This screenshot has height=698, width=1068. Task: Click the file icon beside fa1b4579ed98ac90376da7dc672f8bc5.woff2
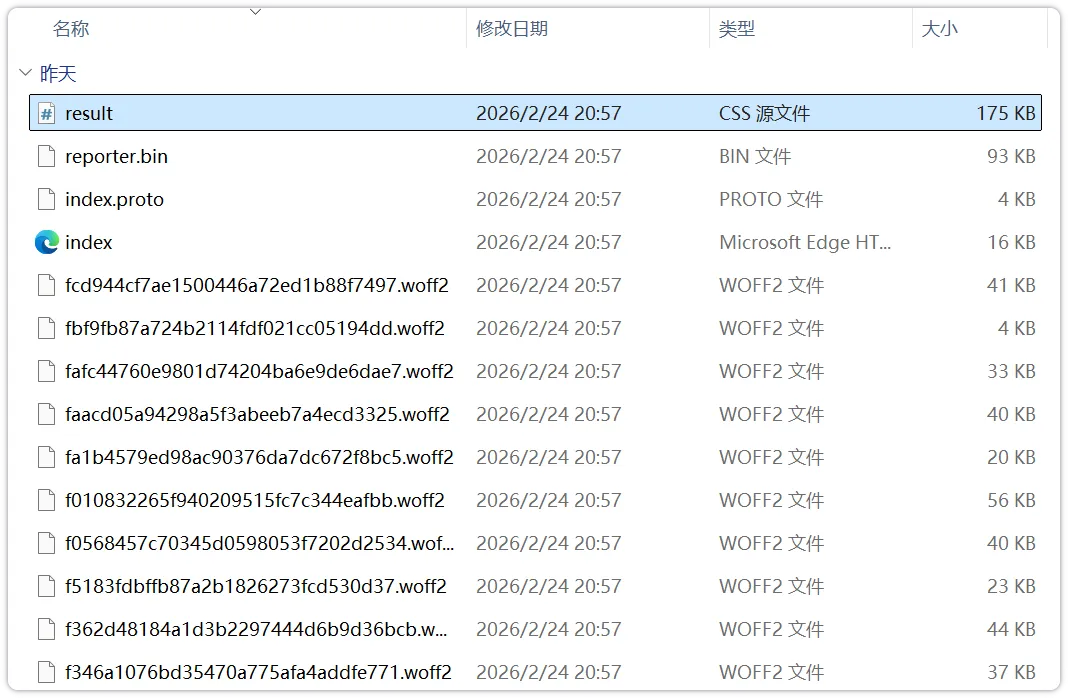click(x=46, y=457)
